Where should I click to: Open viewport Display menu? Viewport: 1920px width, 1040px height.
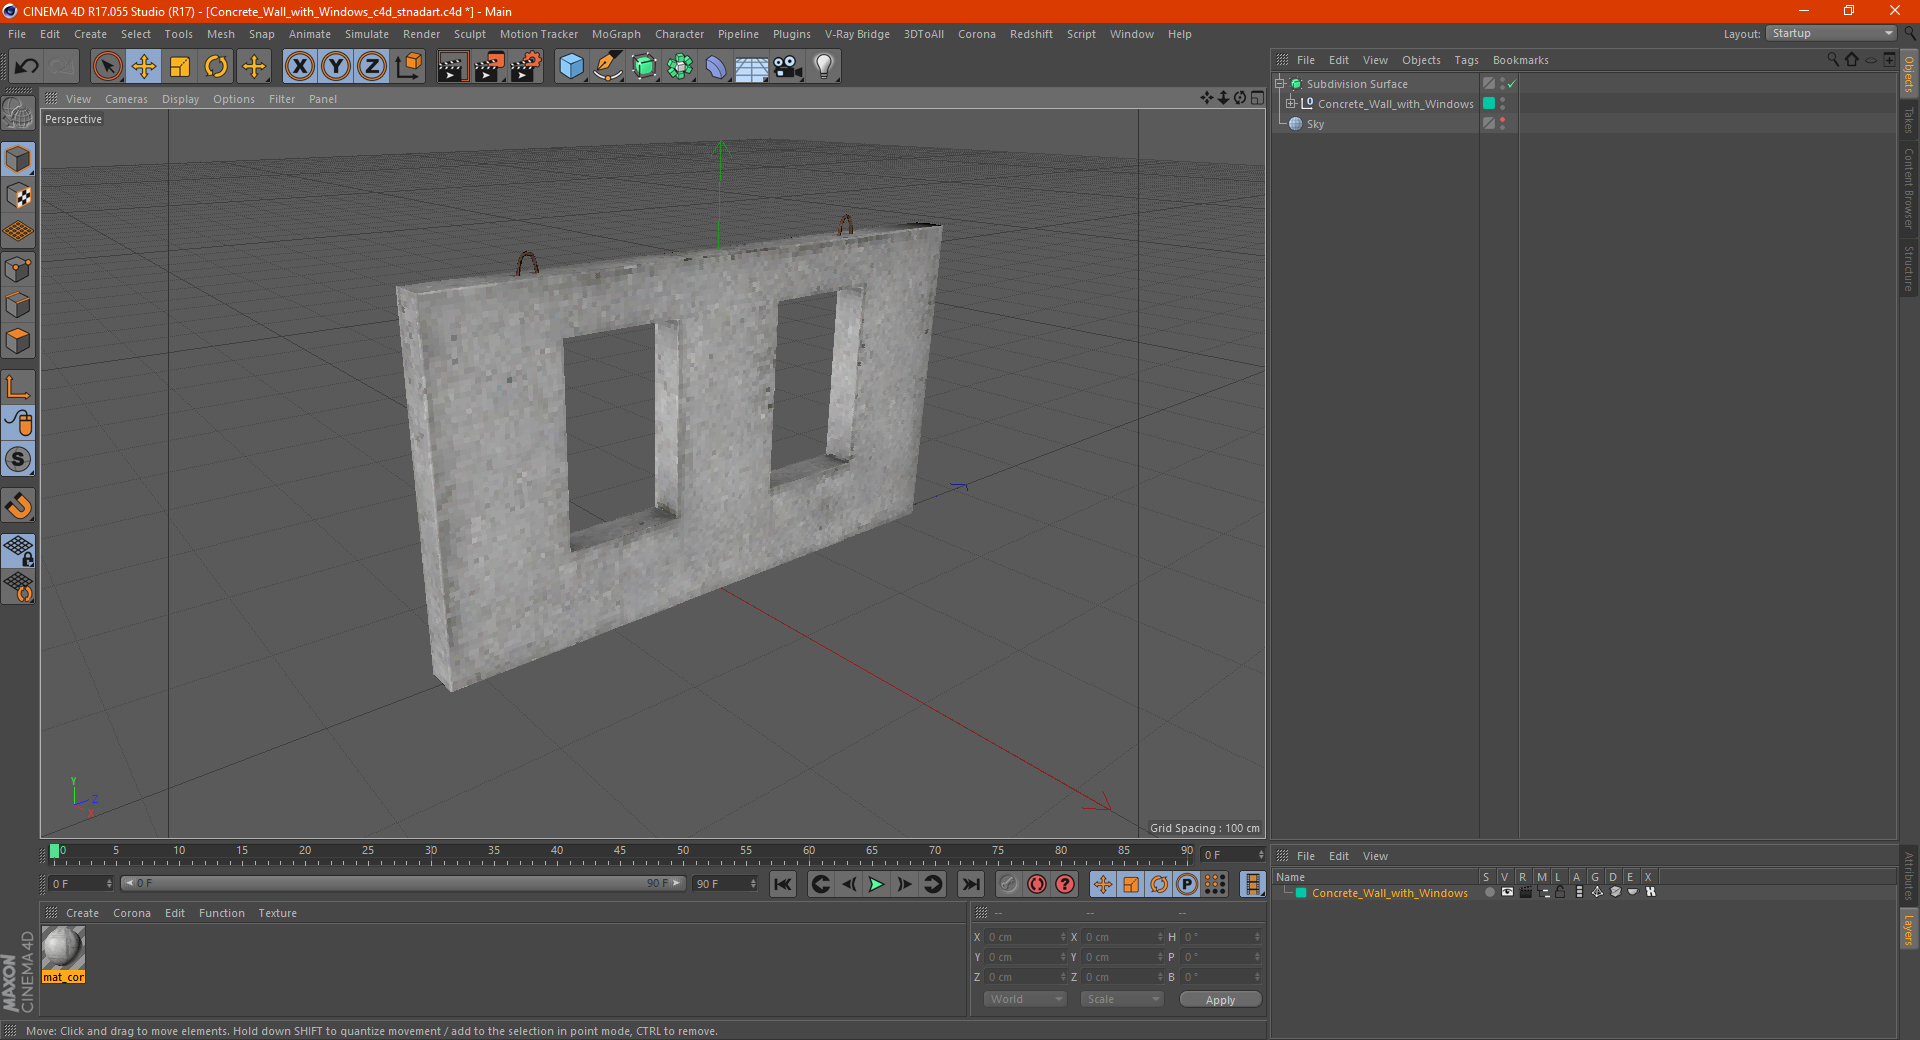pos(180,99)
